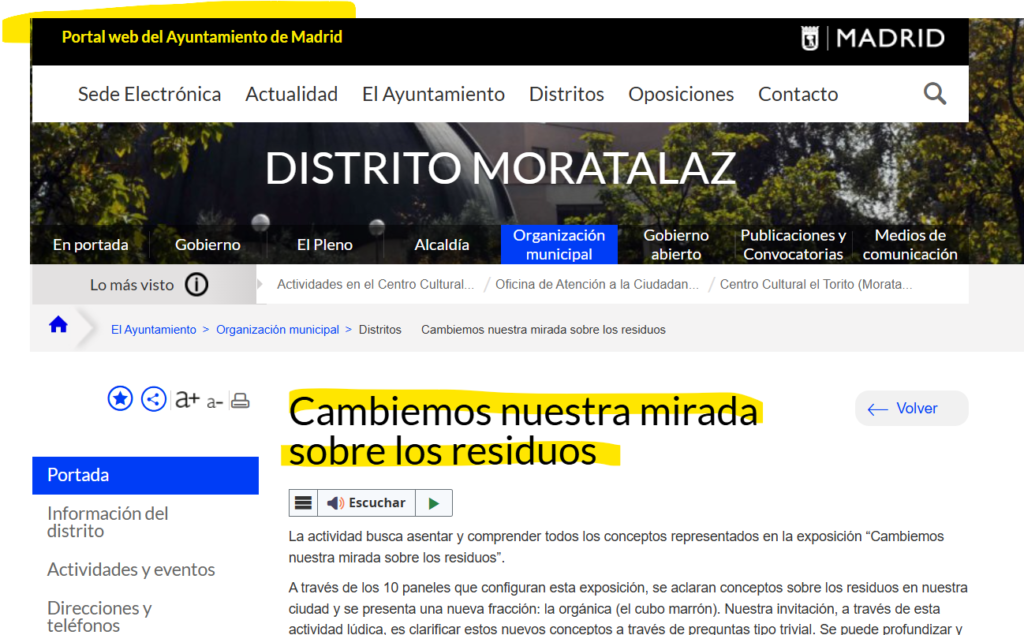The height and width of the screenshot is (635, 1024).
Task: Open search with the magnifying glass icon
Action: click(x=934, y=93)
